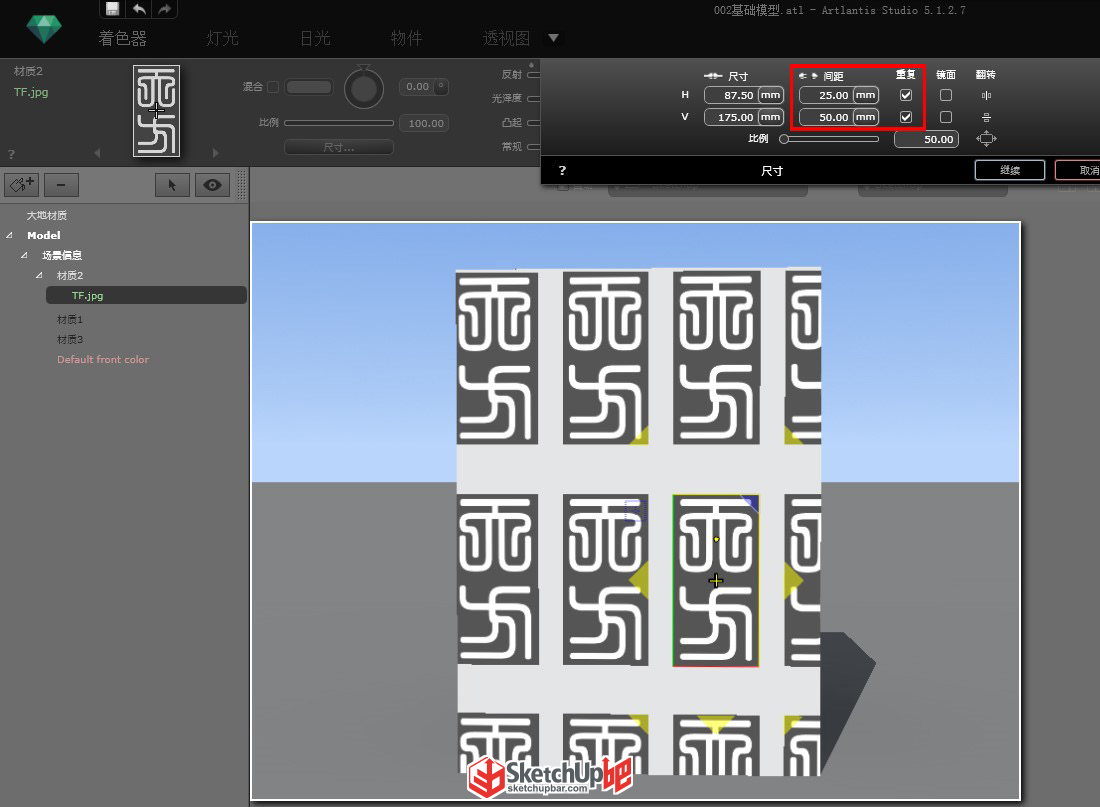Image resolution: width=1100 pixels, height=807 pixels.
Task: Switch to 灯光 lights tab
Action: point(222,39)
